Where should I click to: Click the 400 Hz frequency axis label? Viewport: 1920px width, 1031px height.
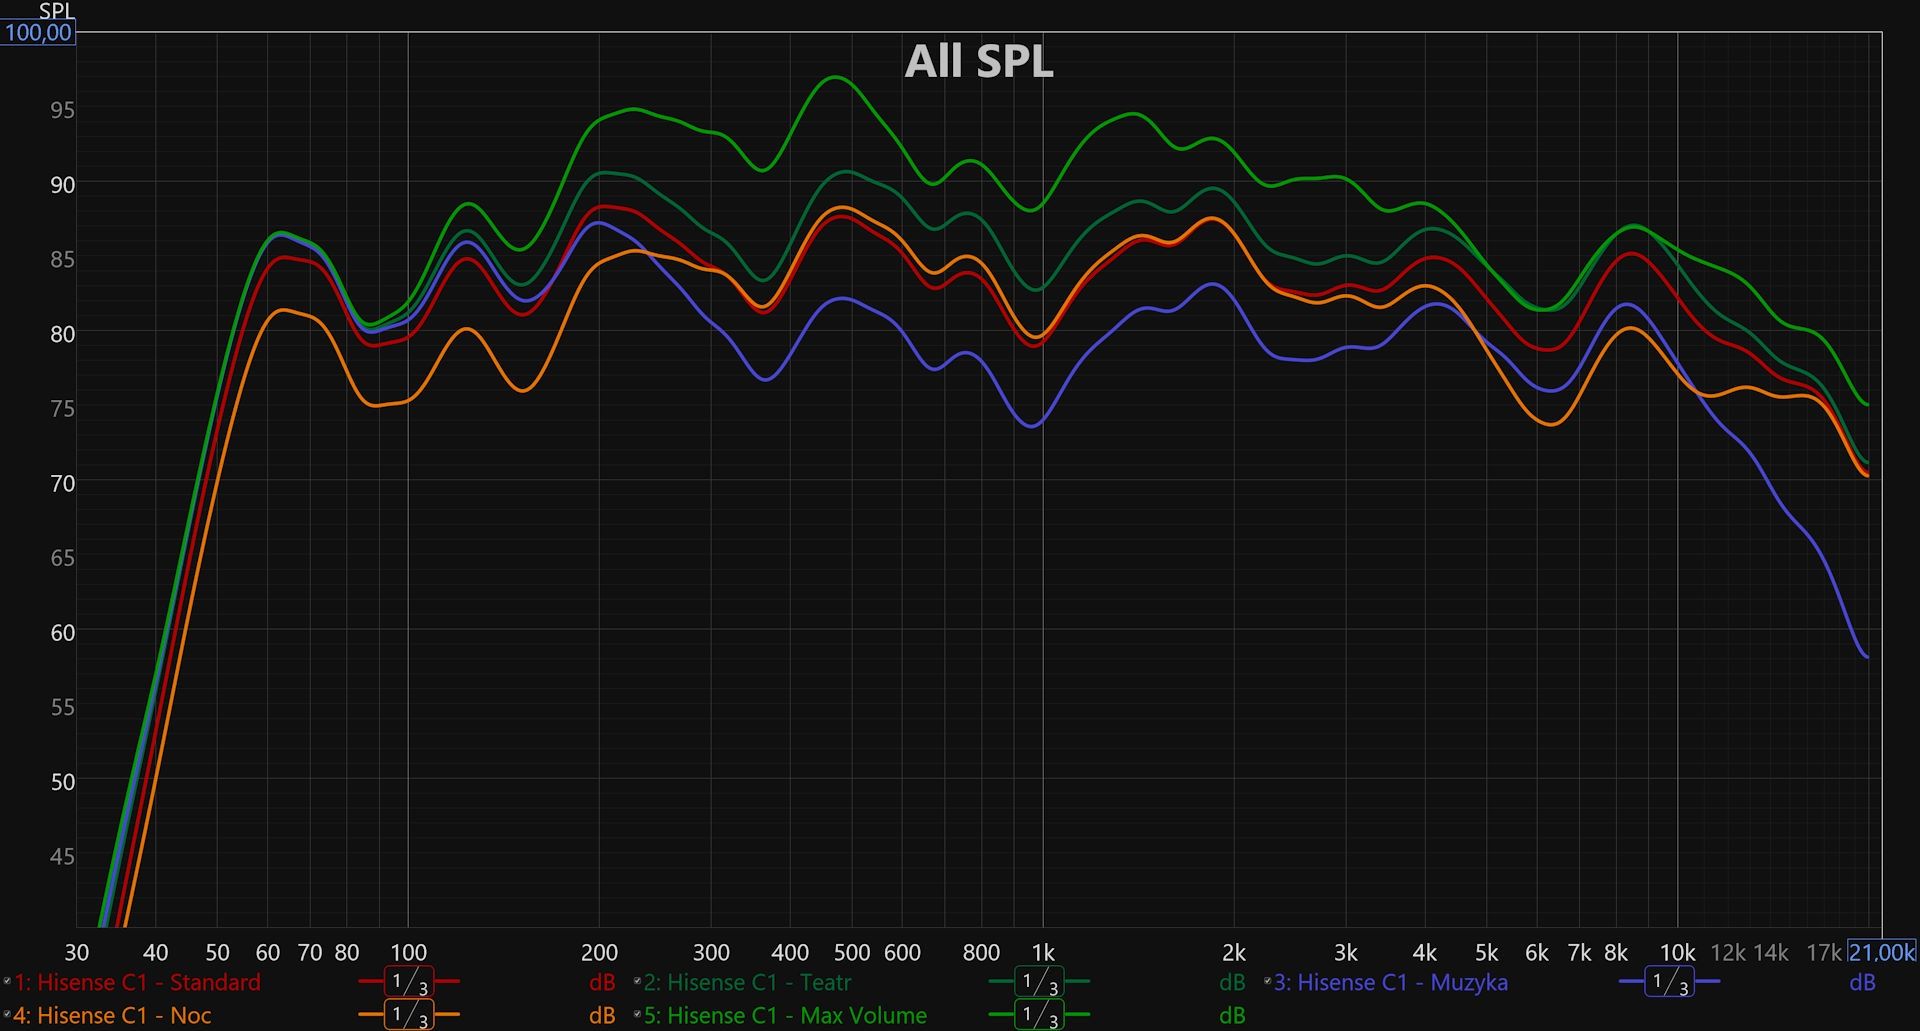point(790,952)
